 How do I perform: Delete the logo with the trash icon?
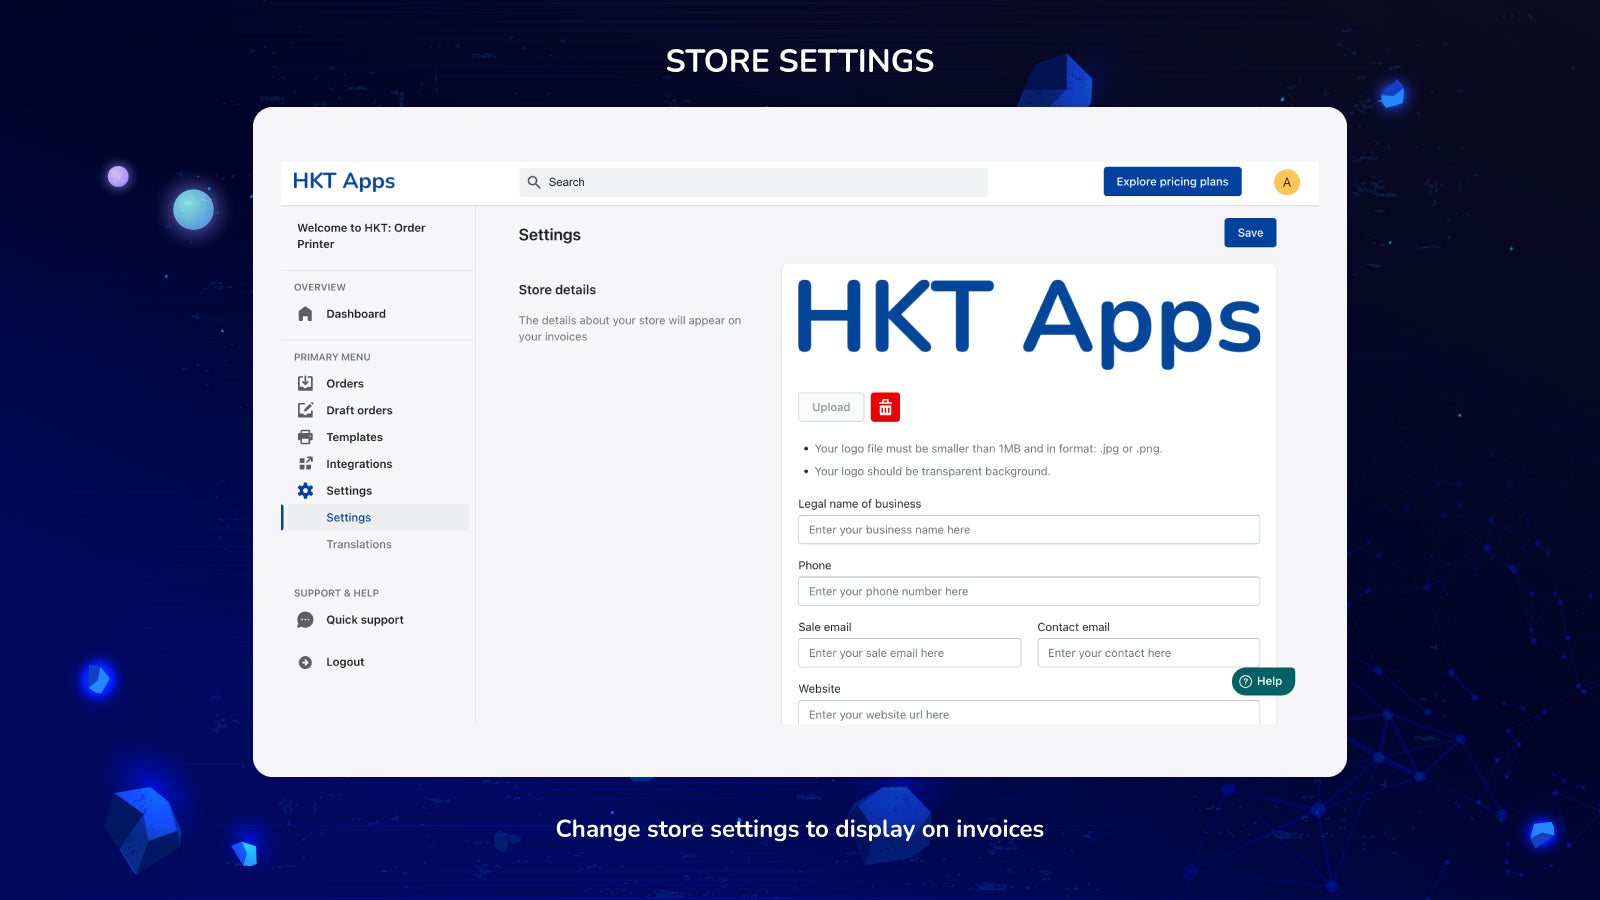click(884, 407)
